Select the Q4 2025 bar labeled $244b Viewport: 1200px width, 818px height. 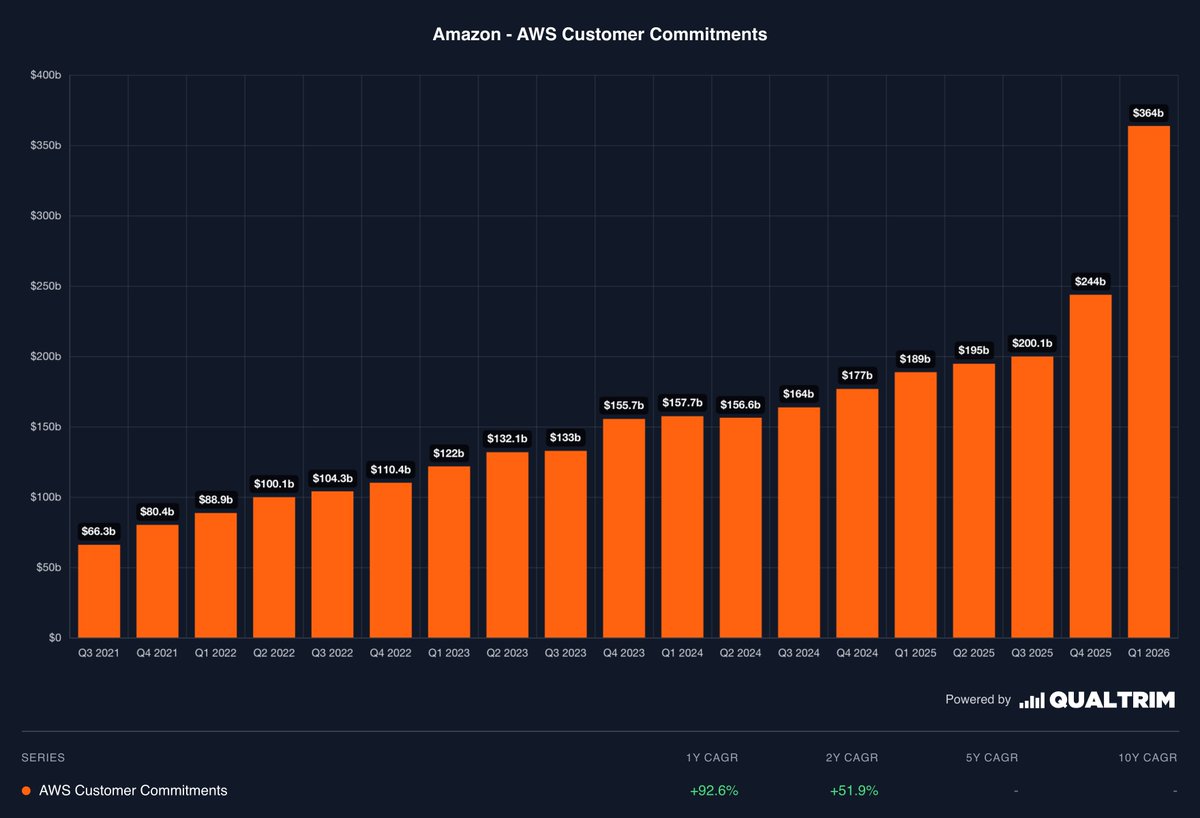(1090, 466)
